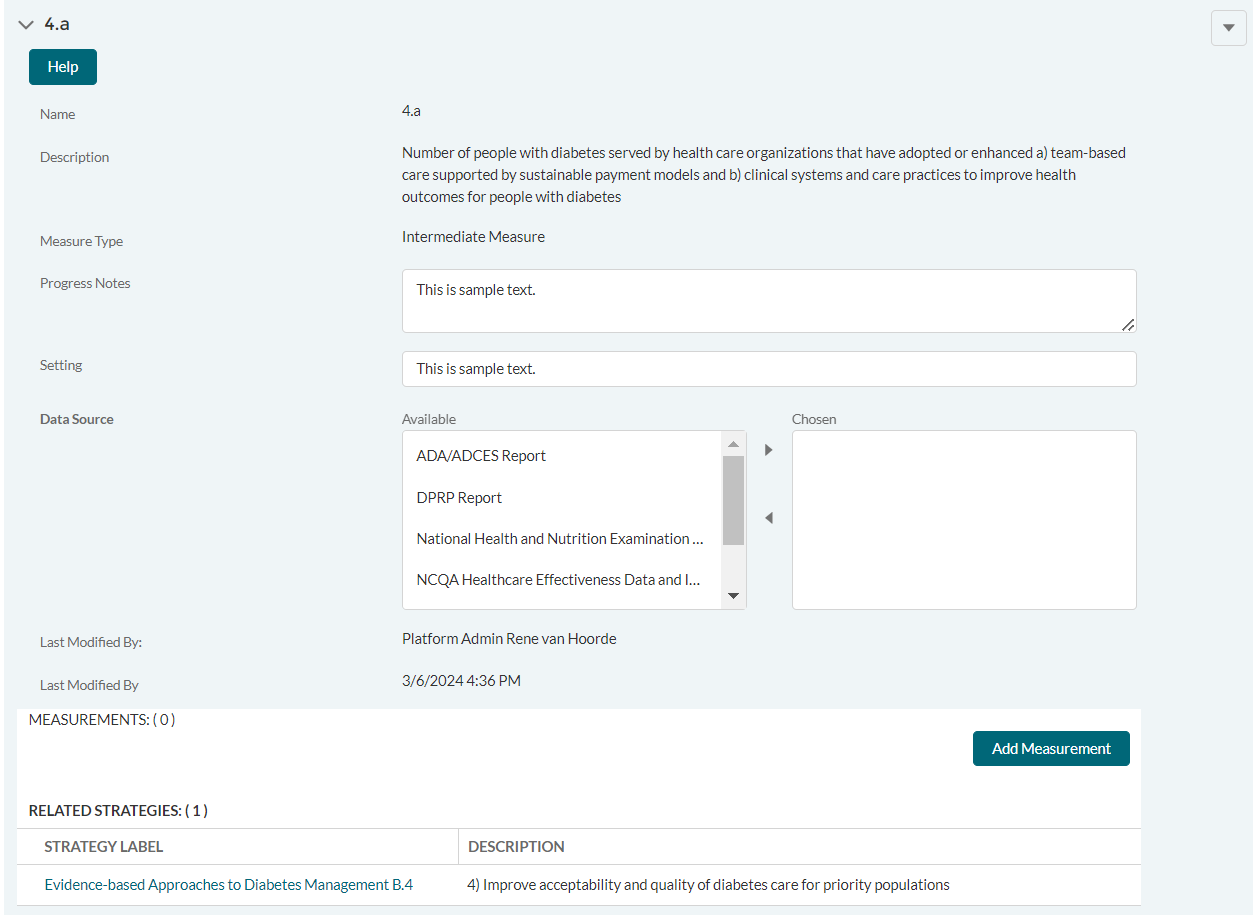Choose National Health and Nutrition Examination option
The width and height of the screenshot is (1253, 915).
click(x=559, y=539)
